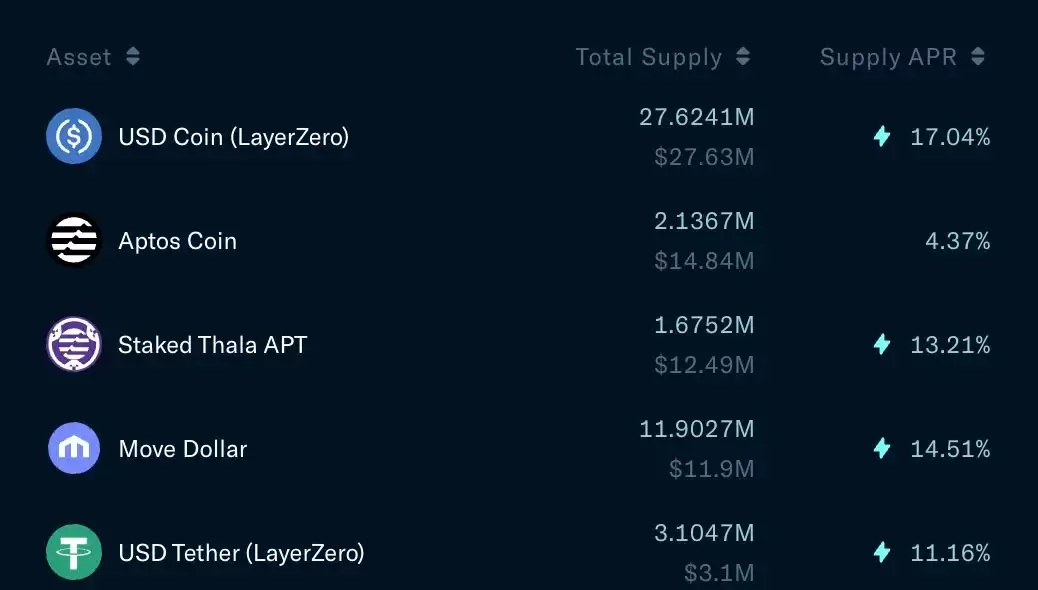Click lightning bolt icon beside 17.04%
Viewport: 1038px width, 590px height.
(x=882, y=137)
